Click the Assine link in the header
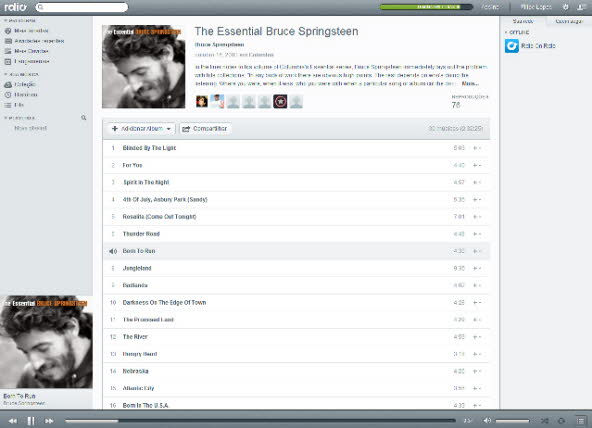 [490, 7]
